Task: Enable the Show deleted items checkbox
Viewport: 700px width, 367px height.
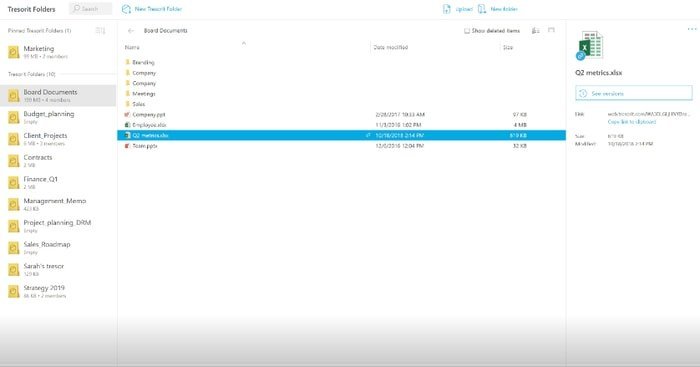Action: pos(467,31)
